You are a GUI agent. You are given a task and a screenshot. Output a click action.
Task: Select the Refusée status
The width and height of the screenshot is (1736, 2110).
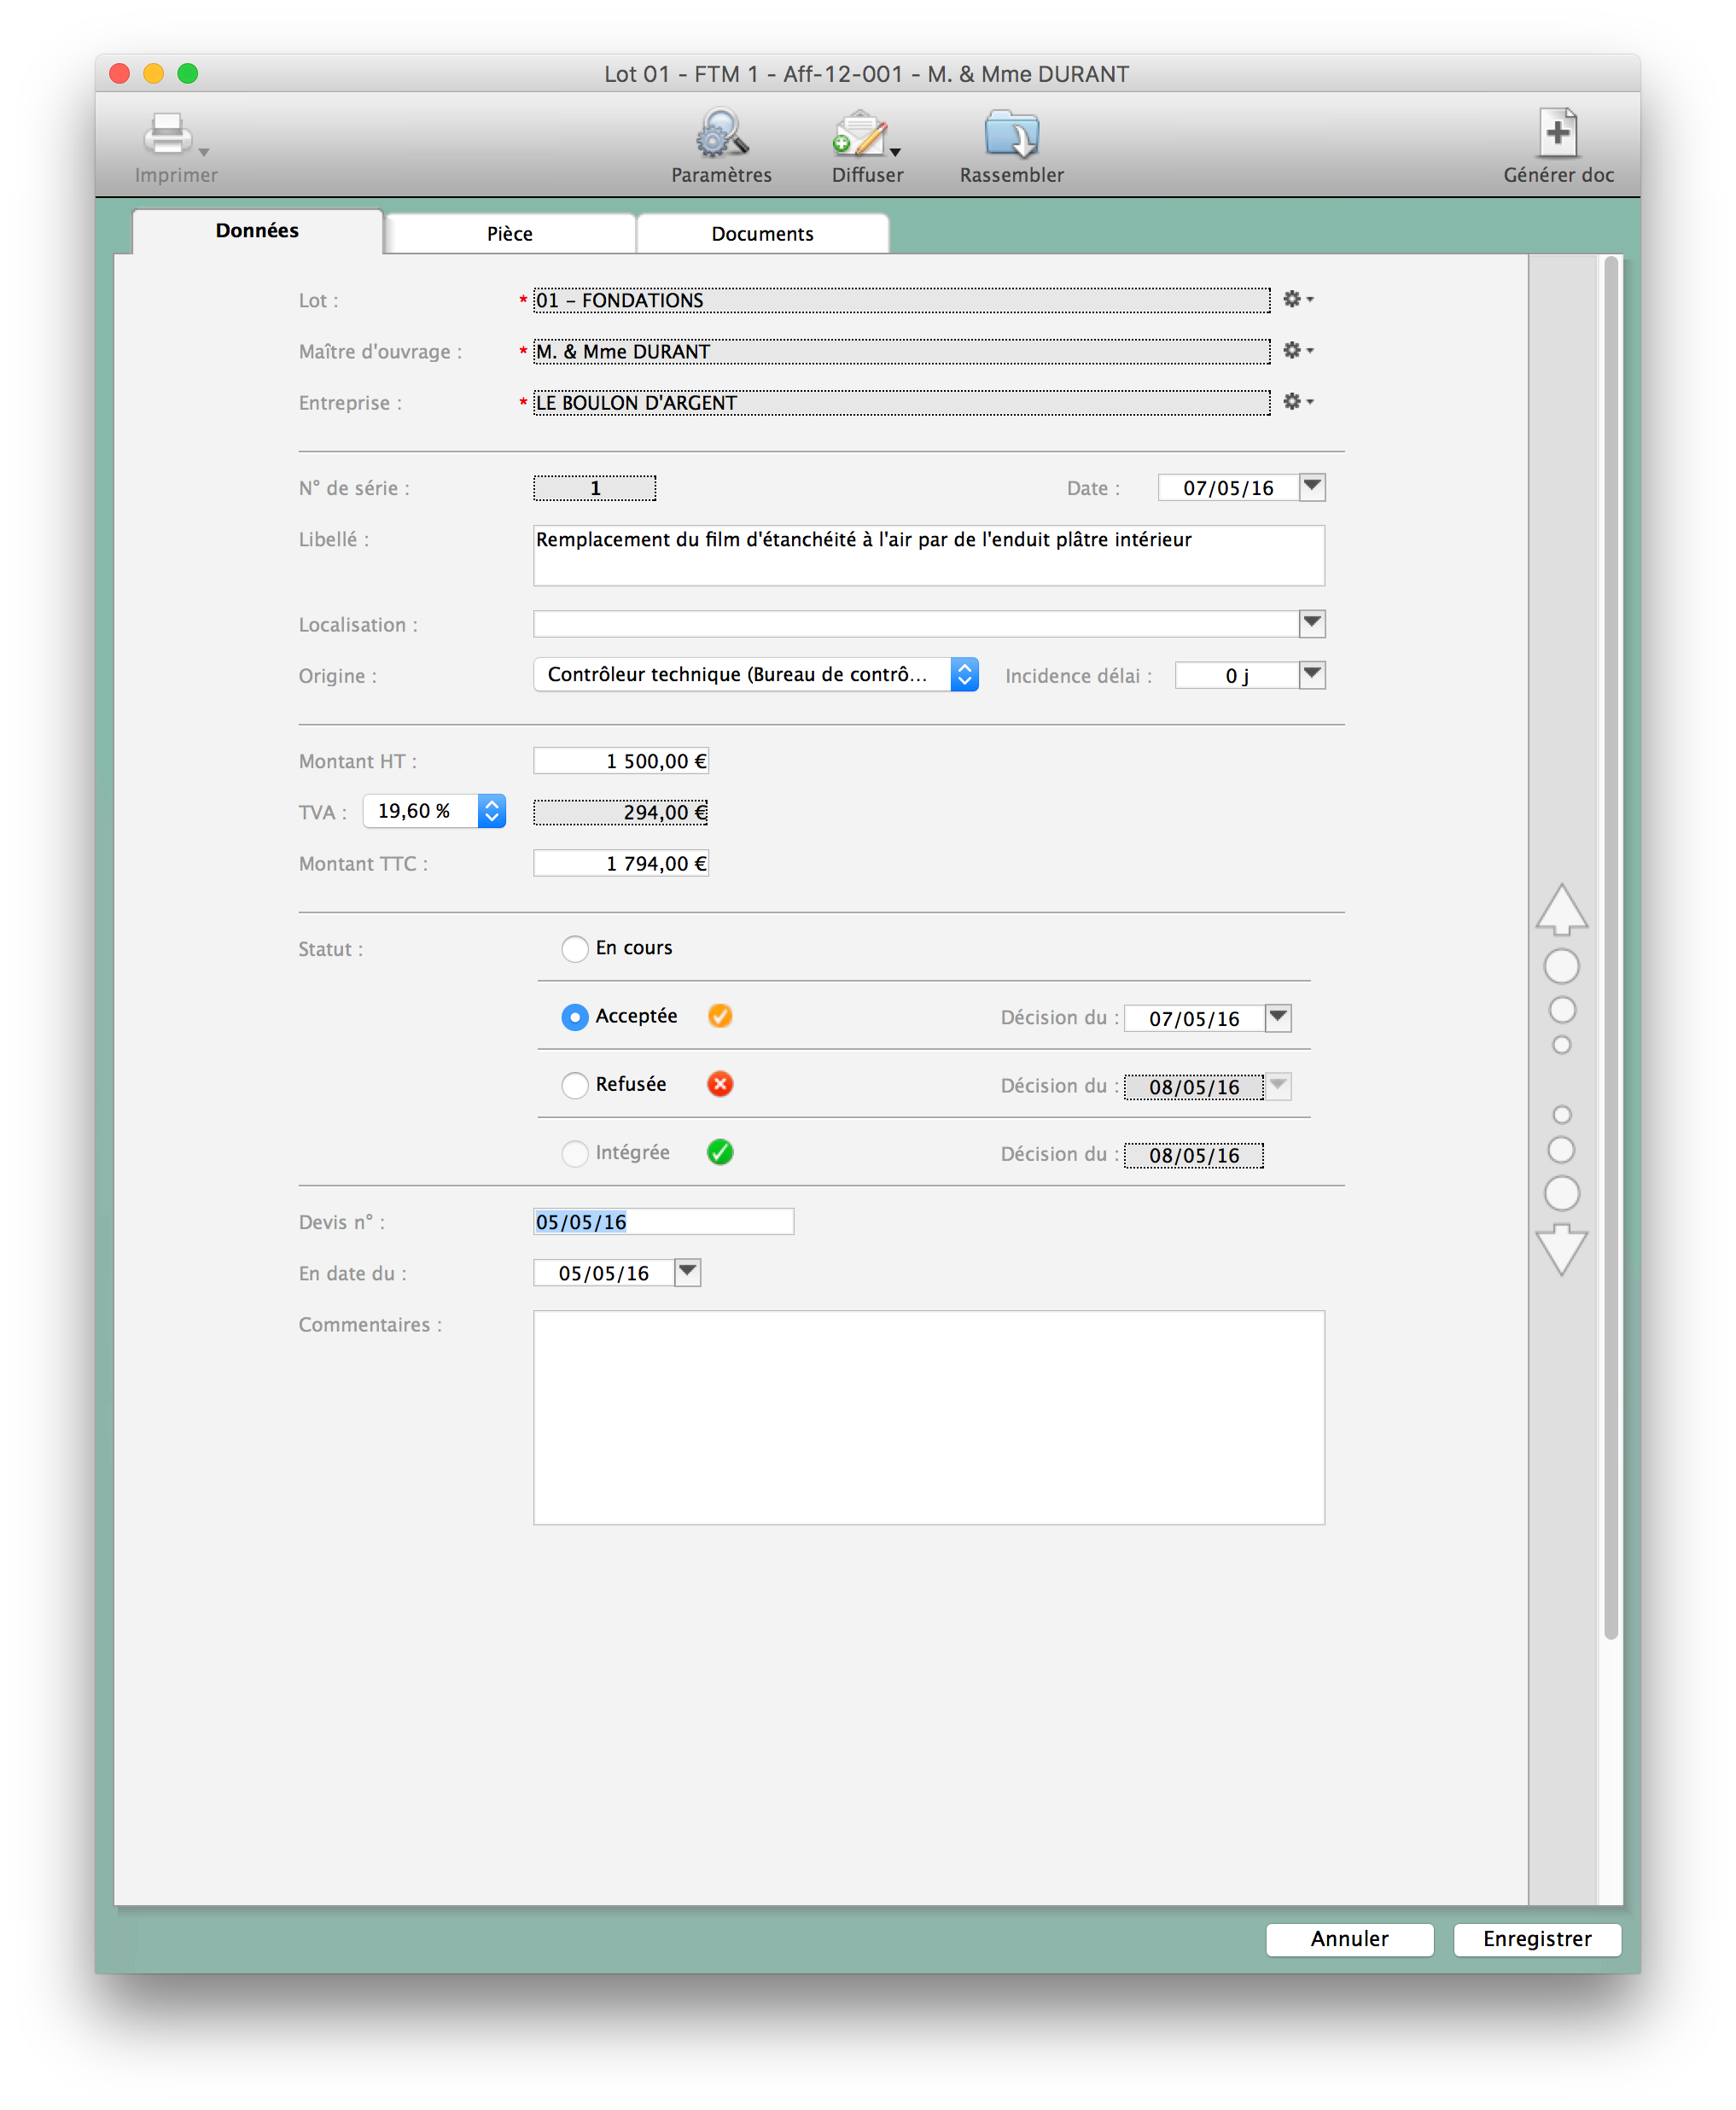pos(575,1085)
